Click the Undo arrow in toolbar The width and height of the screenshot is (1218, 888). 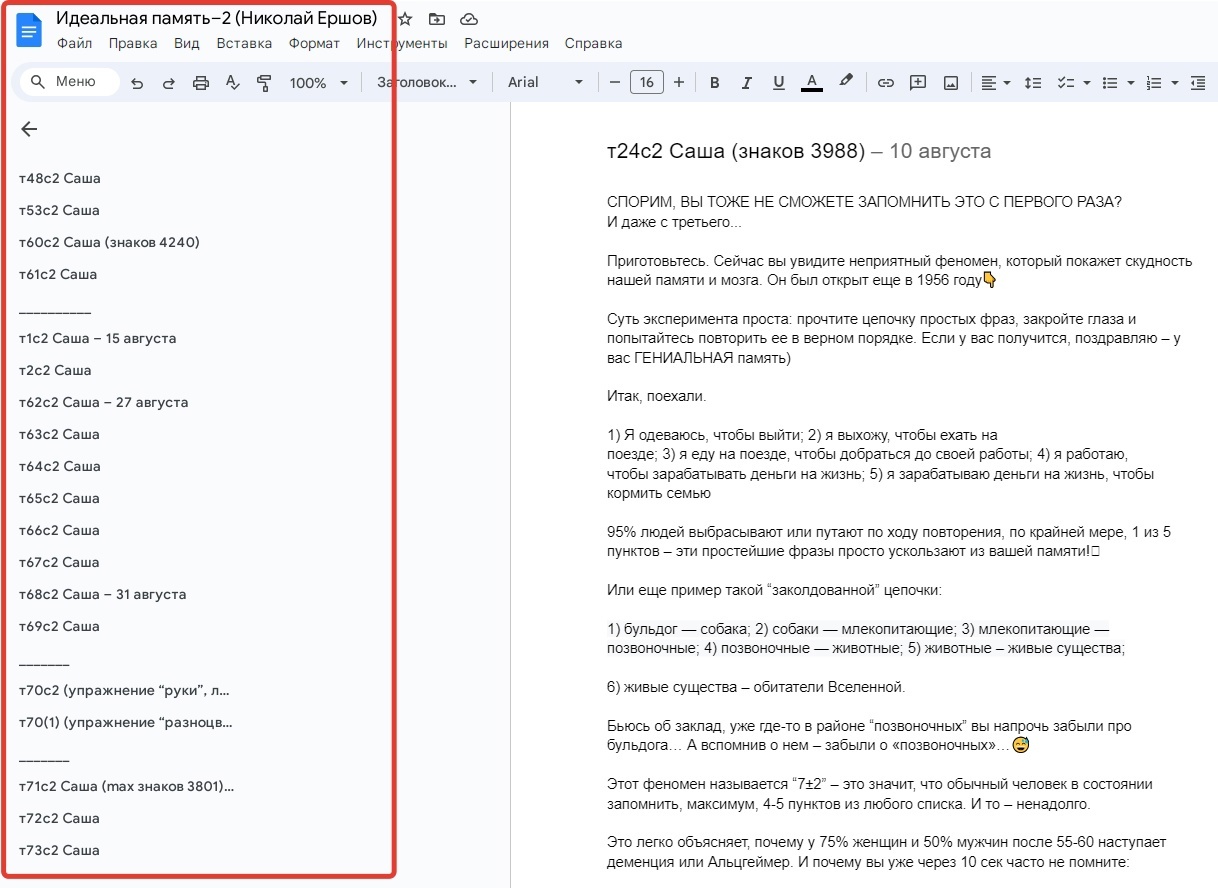tap(137, 83)
